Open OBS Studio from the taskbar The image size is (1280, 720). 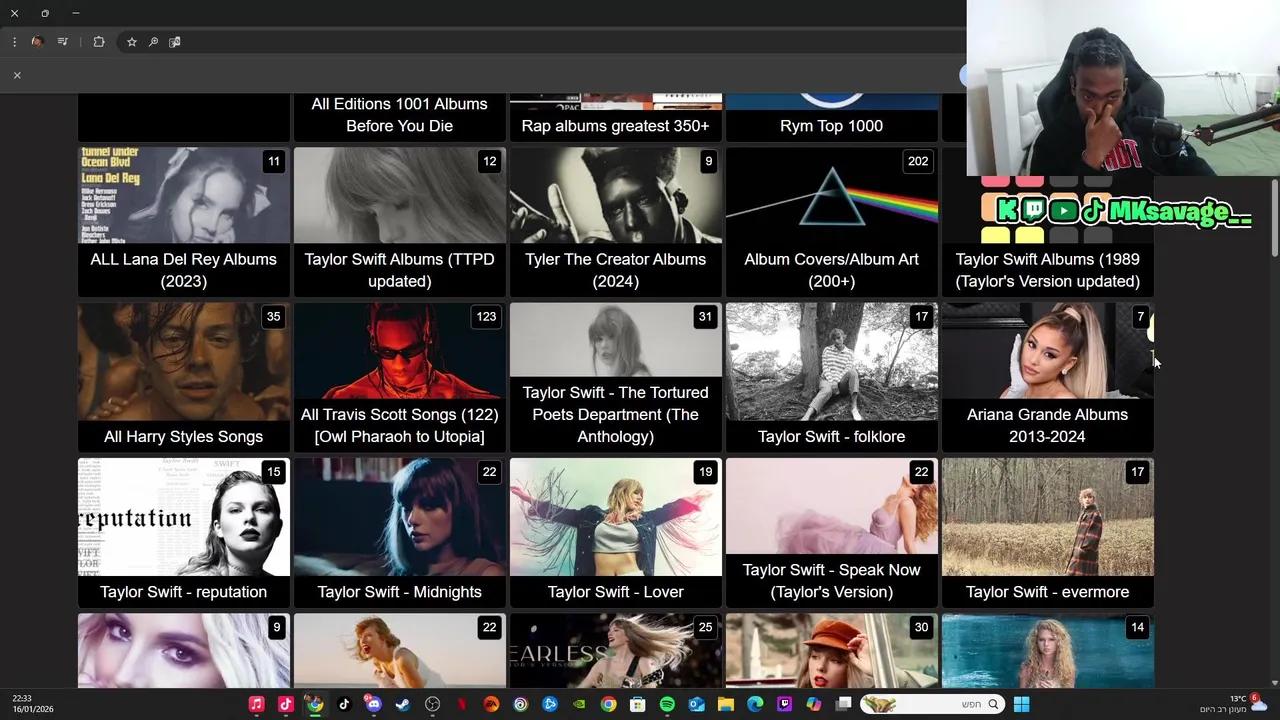[x=432, y=704]
